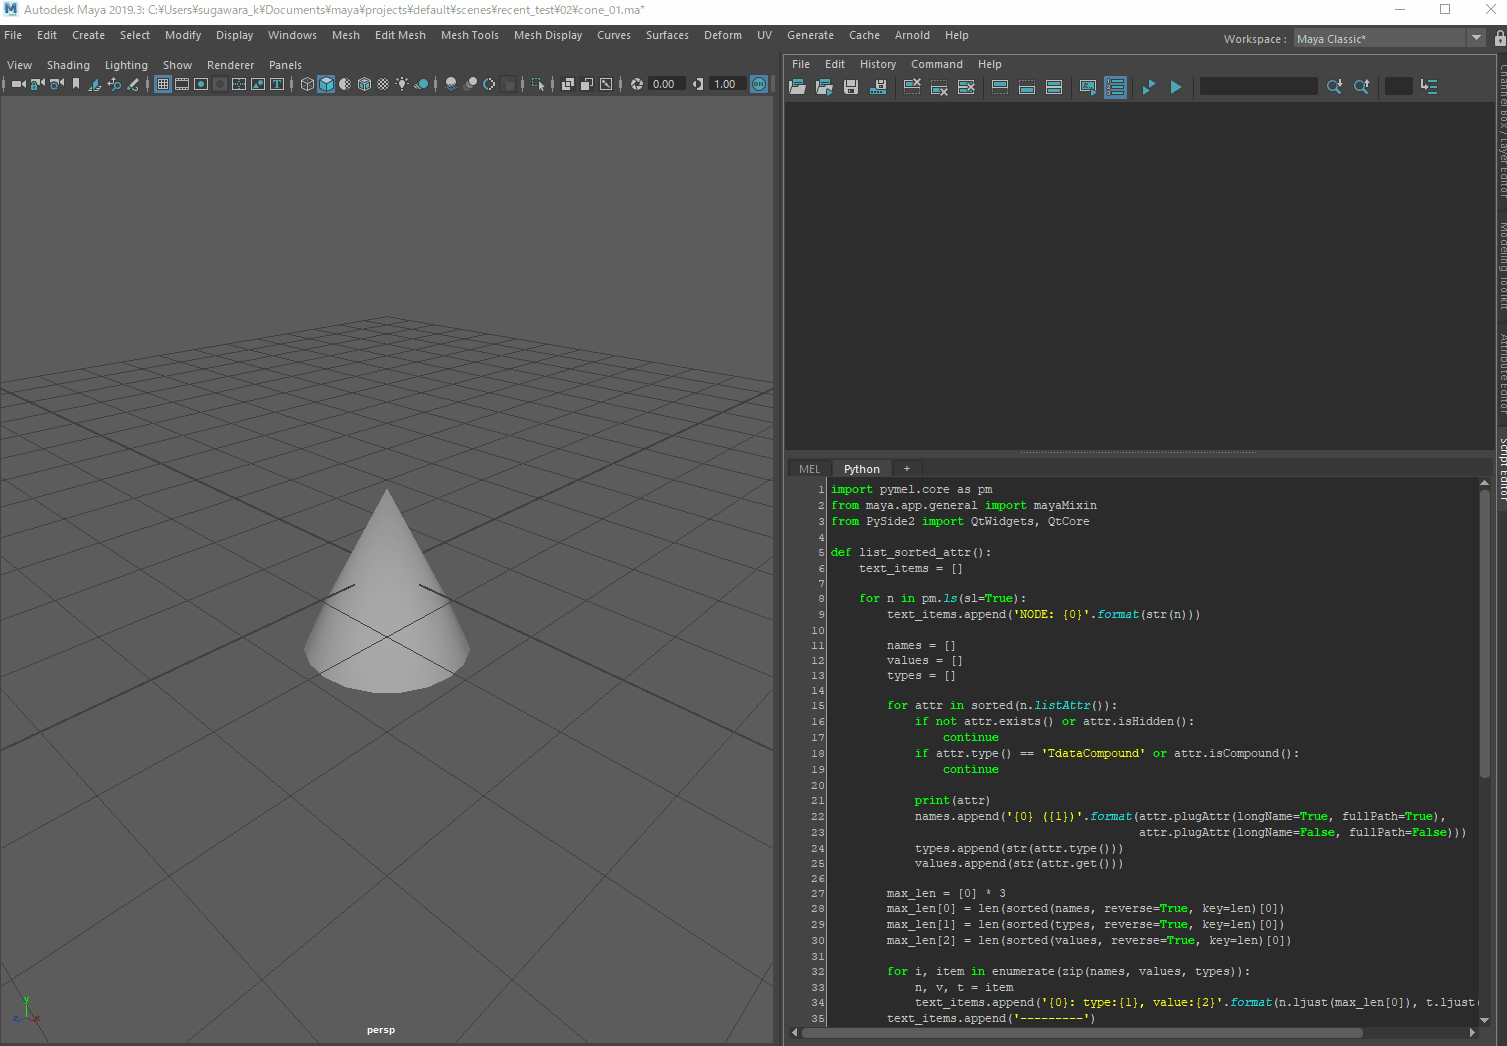Open the panel Shading menu

coord(68,65)
